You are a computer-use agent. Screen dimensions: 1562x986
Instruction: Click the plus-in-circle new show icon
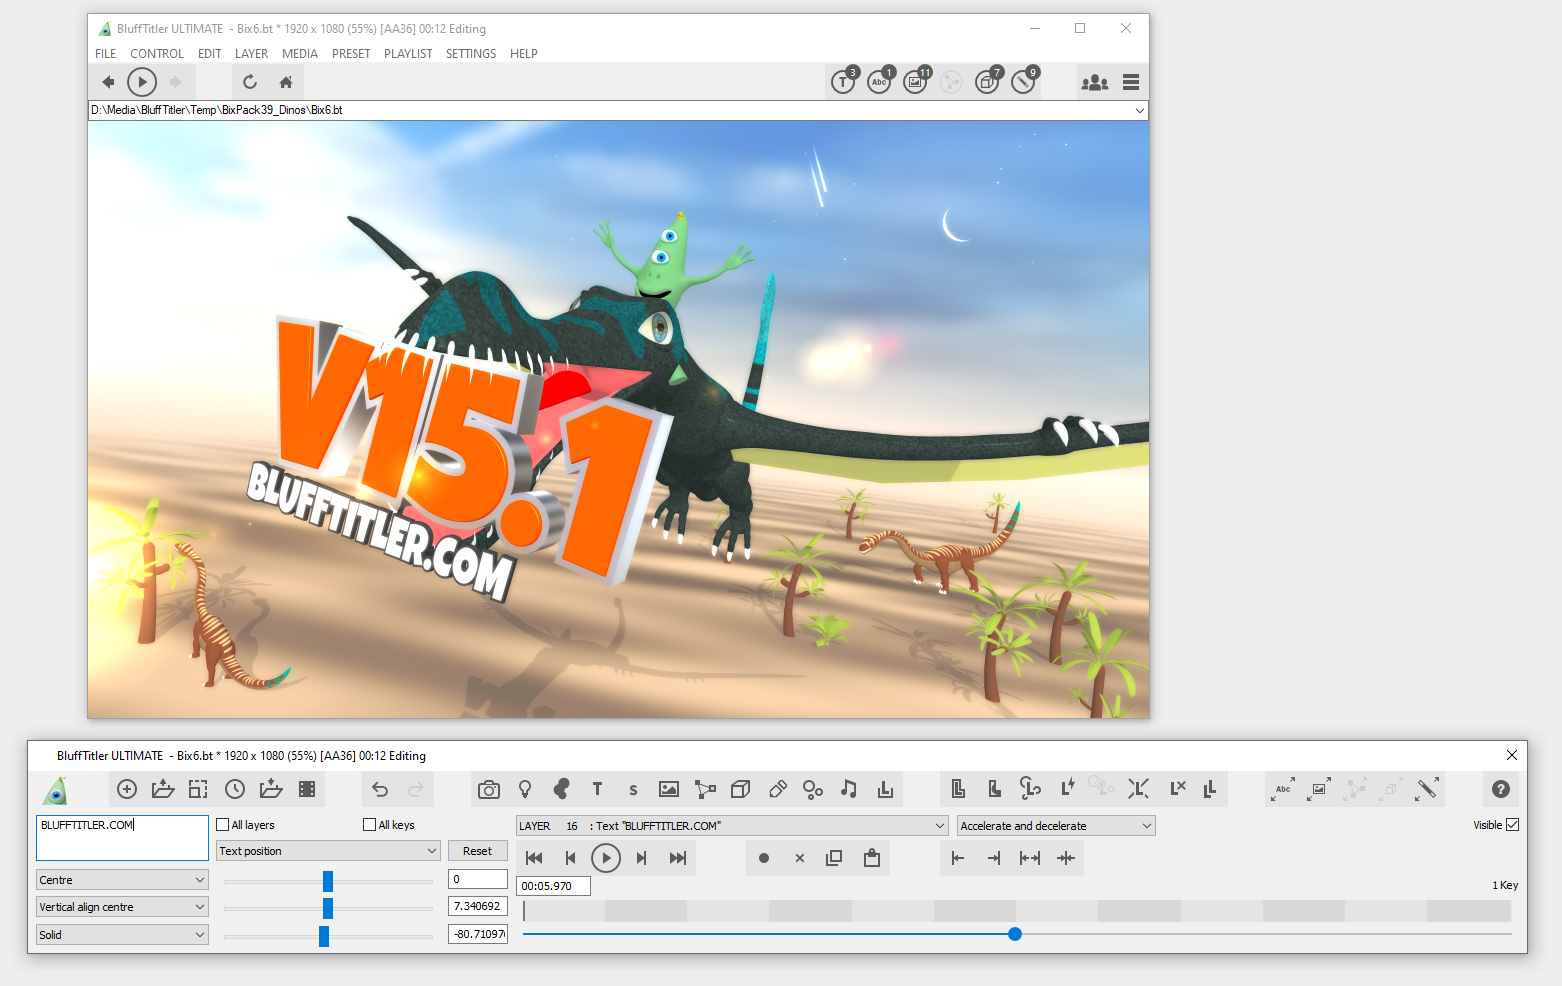tap(127, 789)
